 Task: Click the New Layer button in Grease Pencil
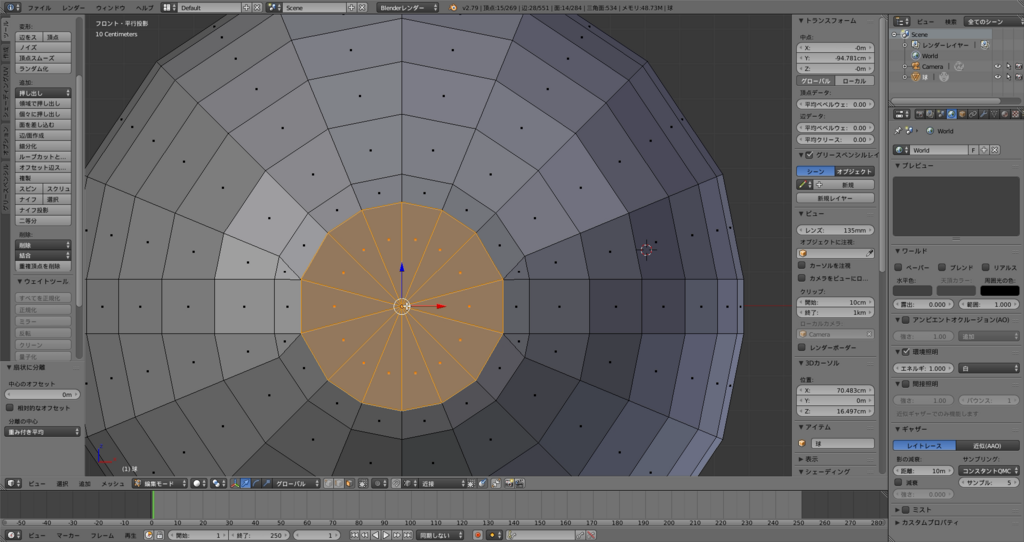click(x=835, y=198)
